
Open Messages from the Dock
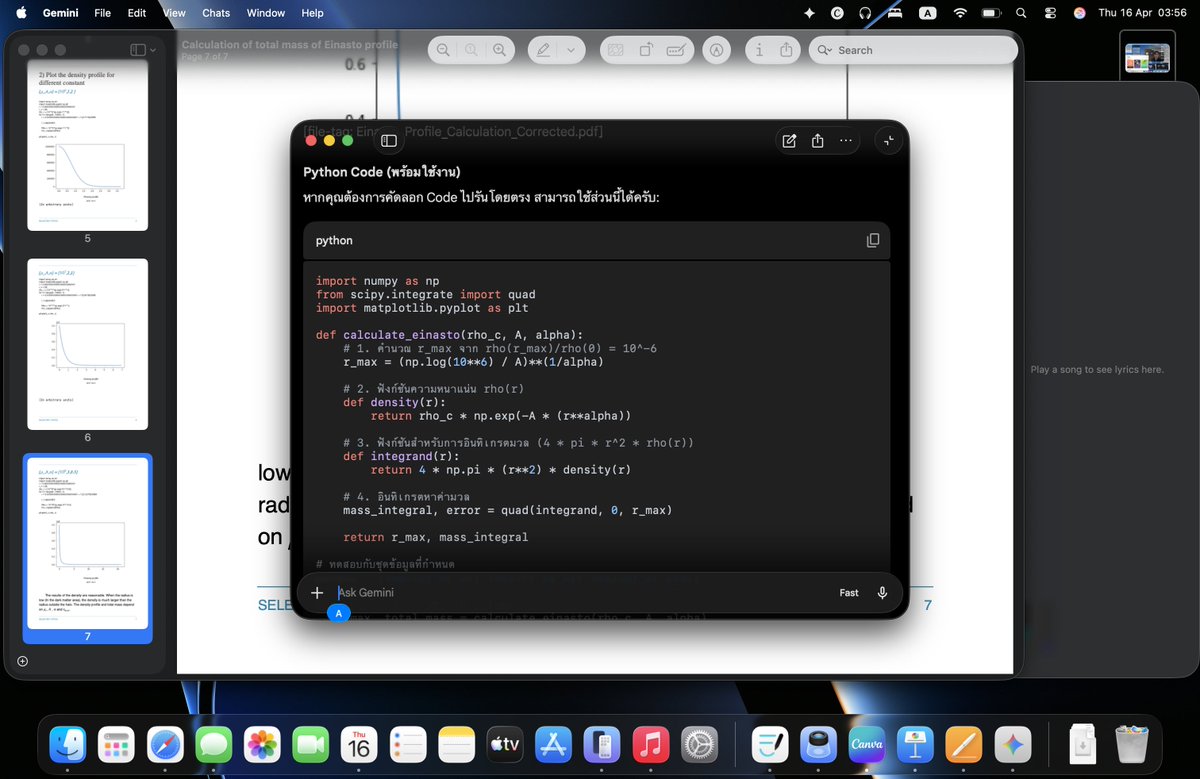[x=214, y=745]
